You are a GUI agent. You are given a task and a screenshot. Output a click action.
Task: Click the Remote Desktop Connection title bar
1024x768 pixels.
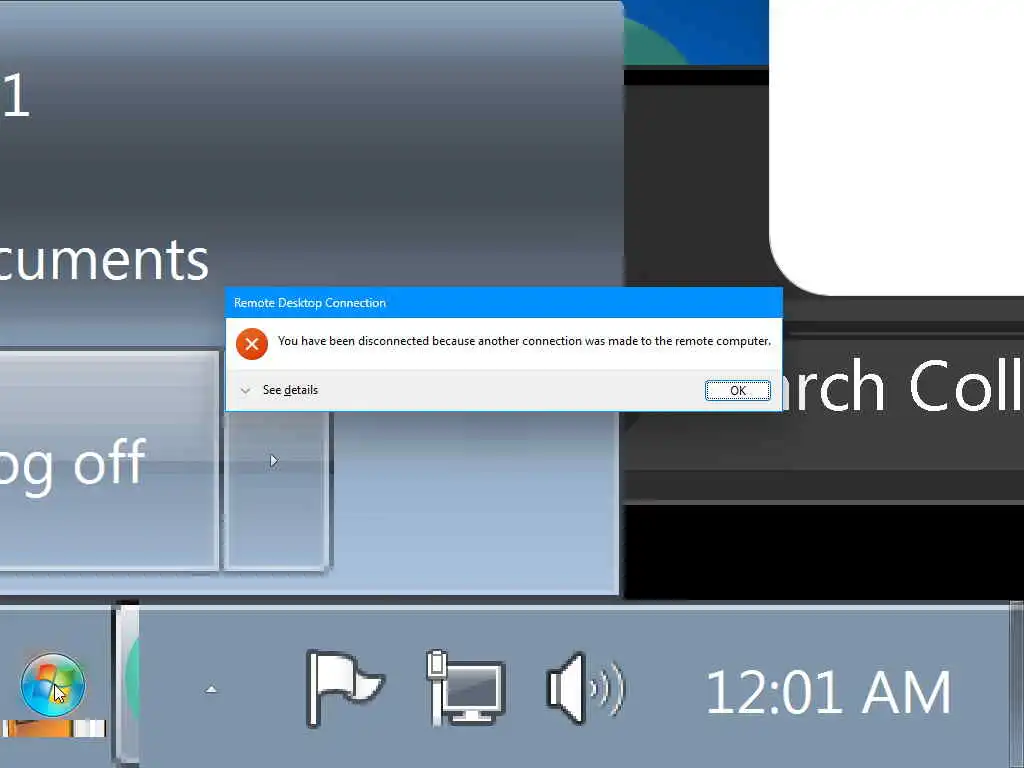[504, 303]
